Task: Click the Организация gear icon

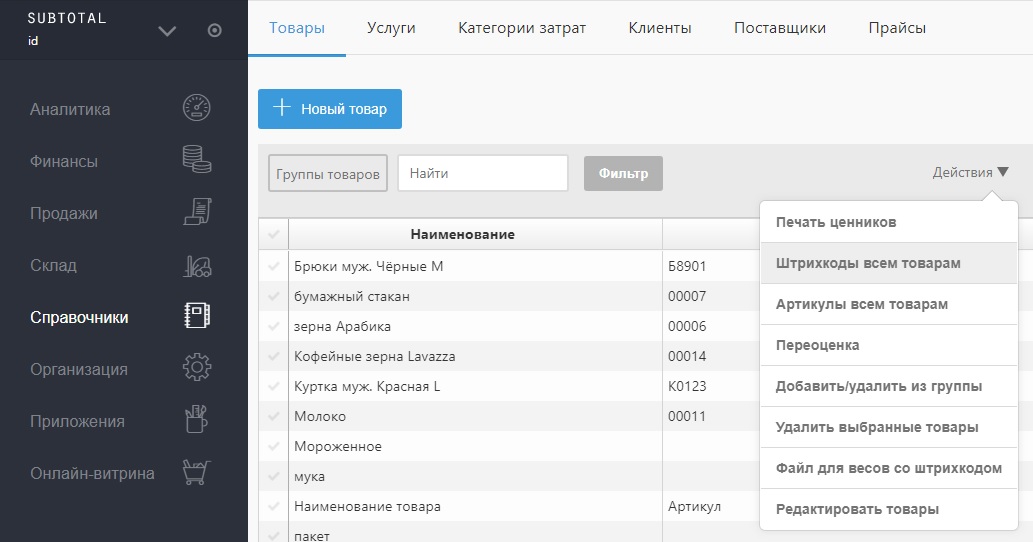Action: pyautogui.click(x=197, y=367)
